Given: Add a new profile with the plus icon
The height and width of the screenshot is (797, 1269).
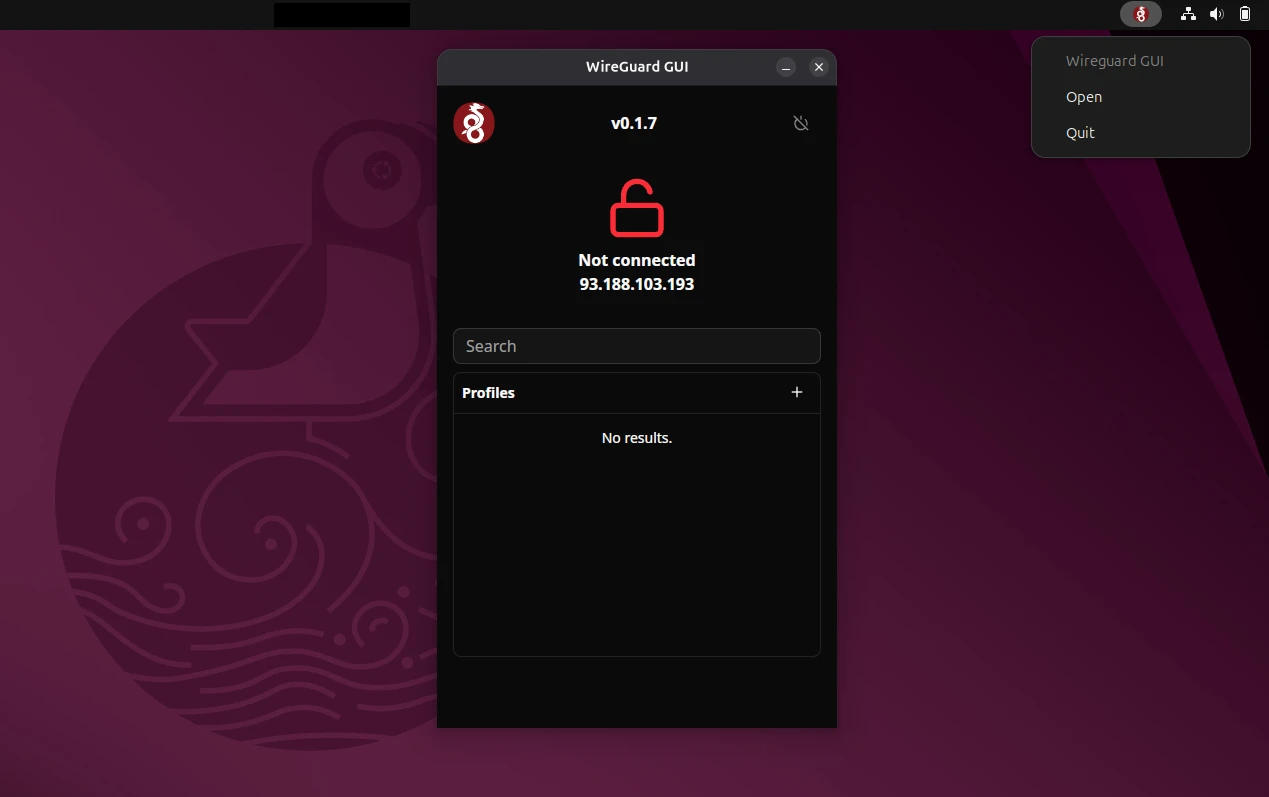Looking at the screenshot, I should tap(797, 392).
